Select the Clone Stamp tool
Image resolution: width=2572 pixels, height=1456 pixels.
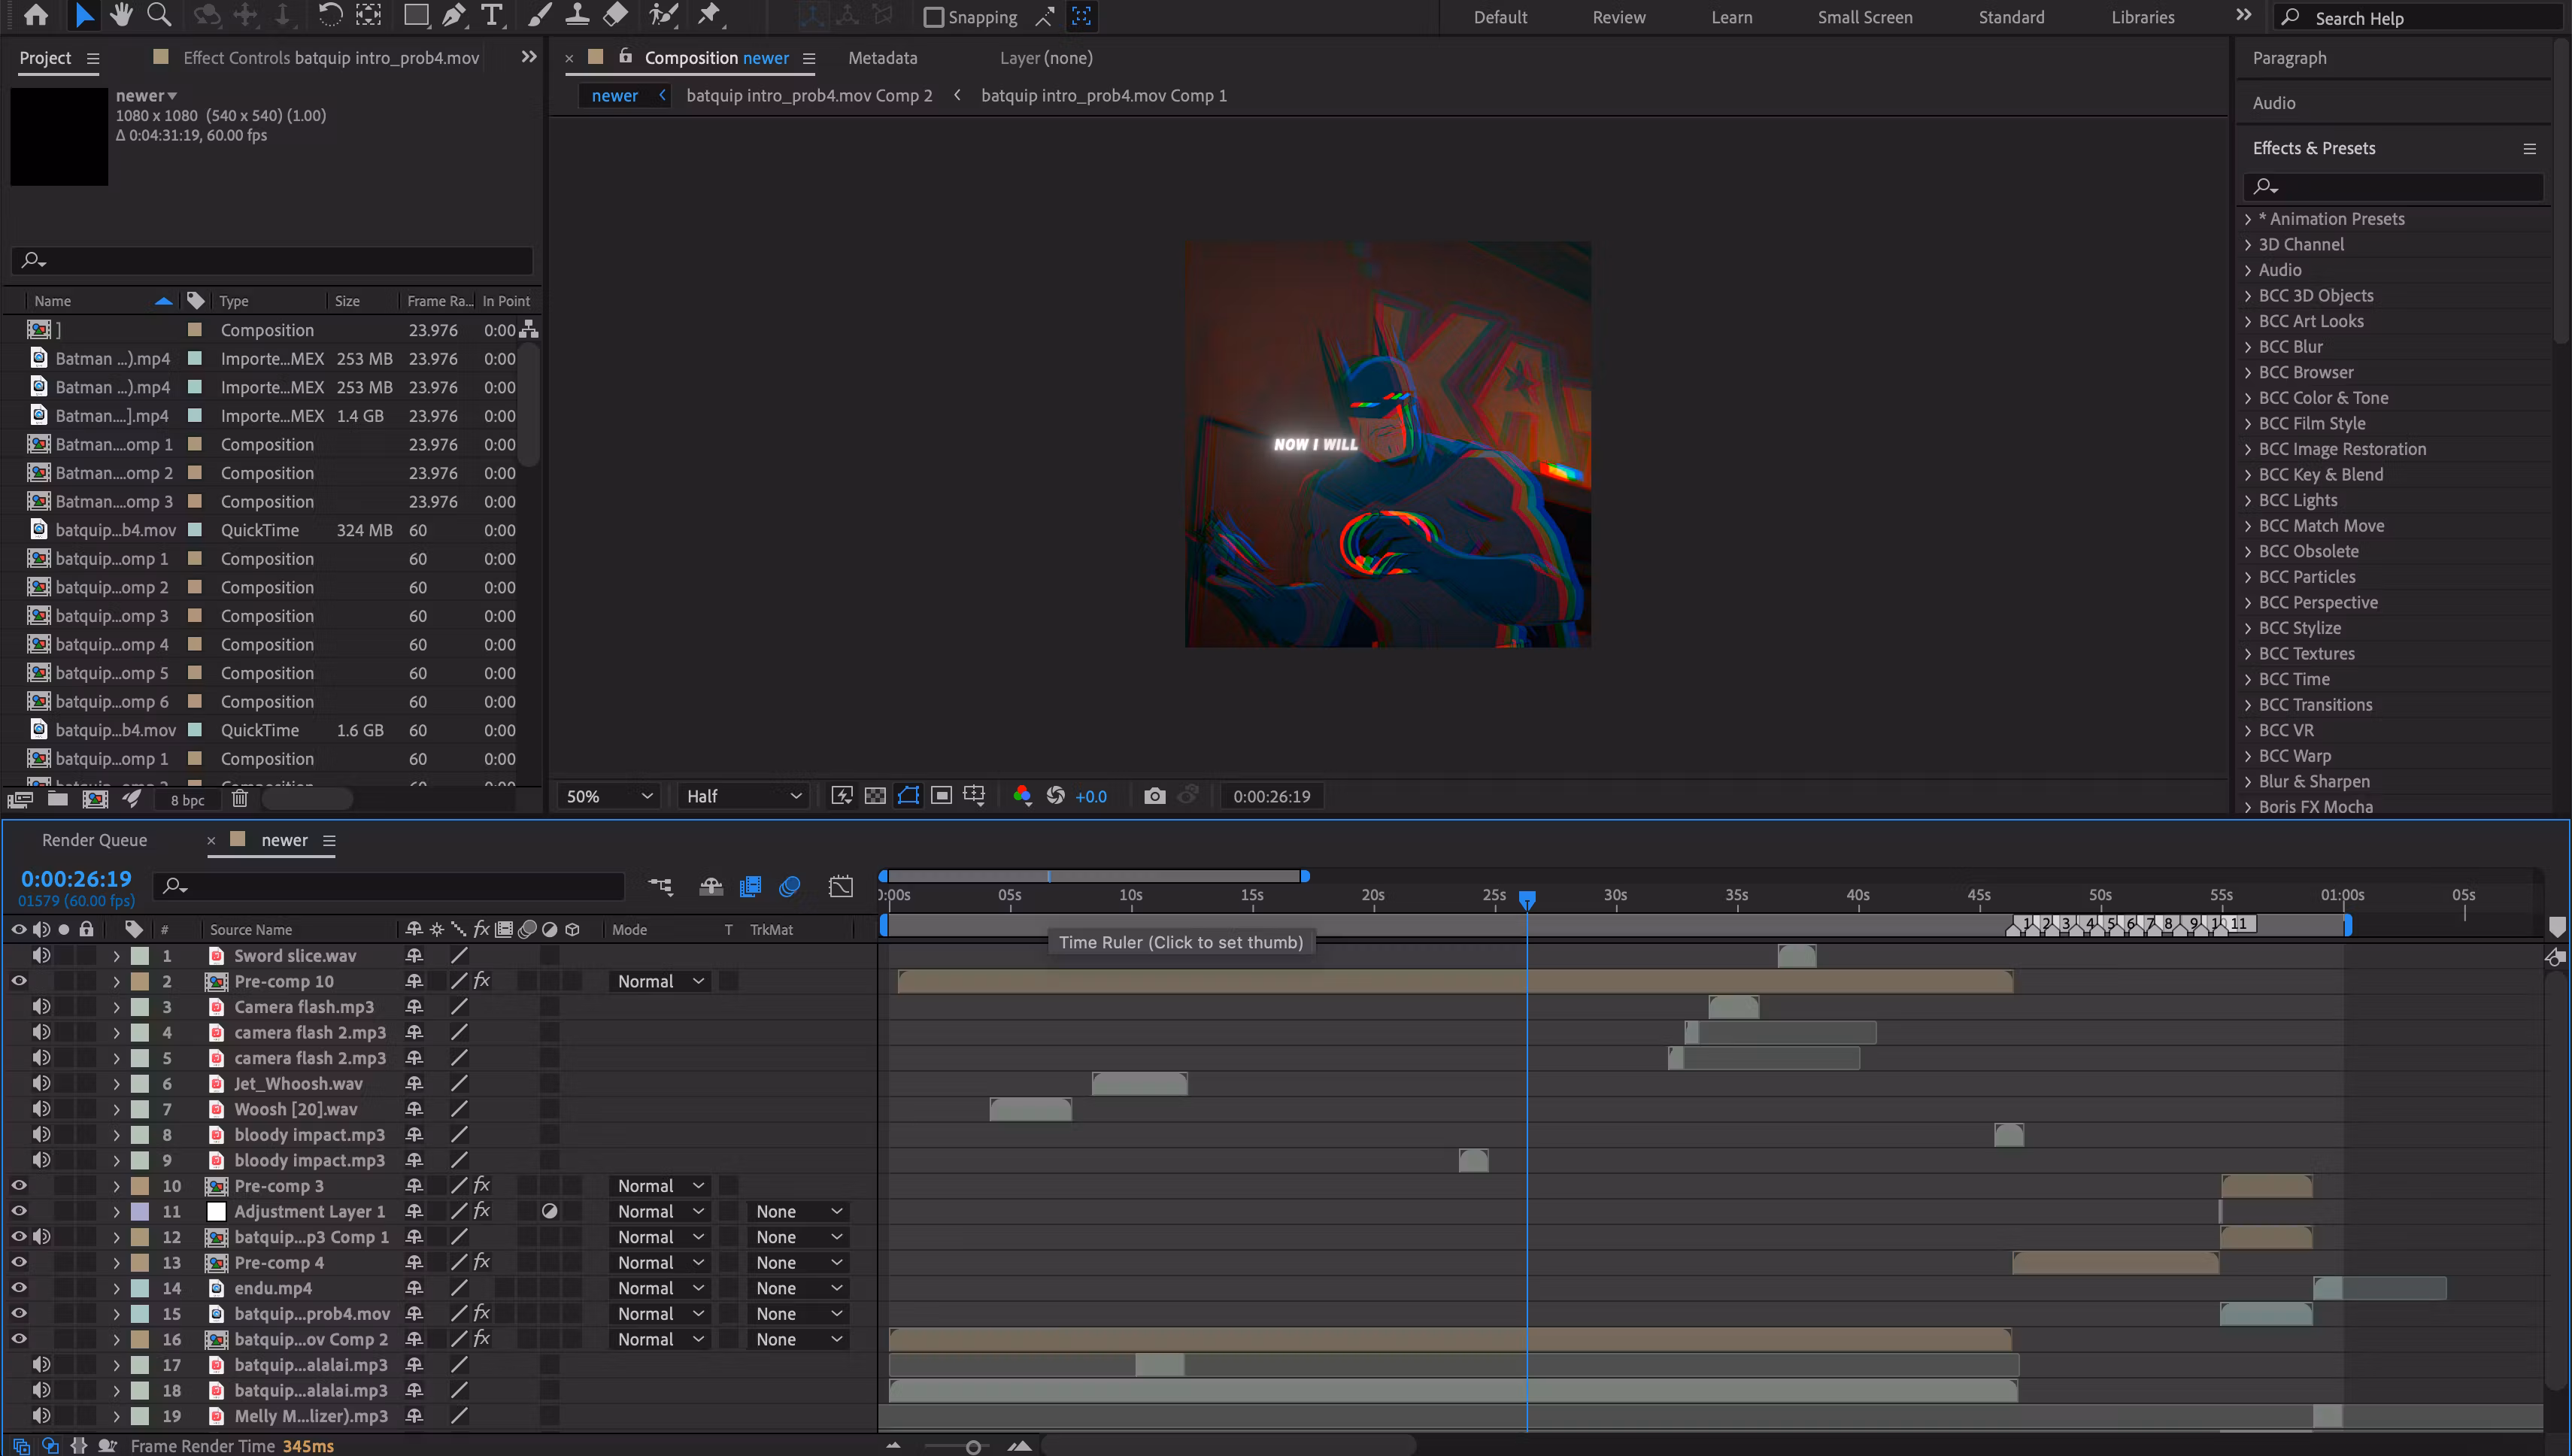(577, 15)
